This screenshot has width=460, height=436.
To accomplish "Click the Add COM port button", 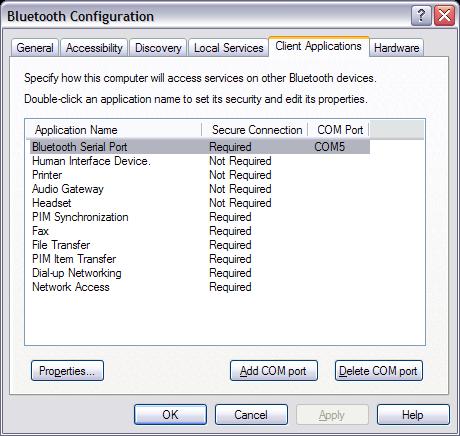I will pos(274,371).
